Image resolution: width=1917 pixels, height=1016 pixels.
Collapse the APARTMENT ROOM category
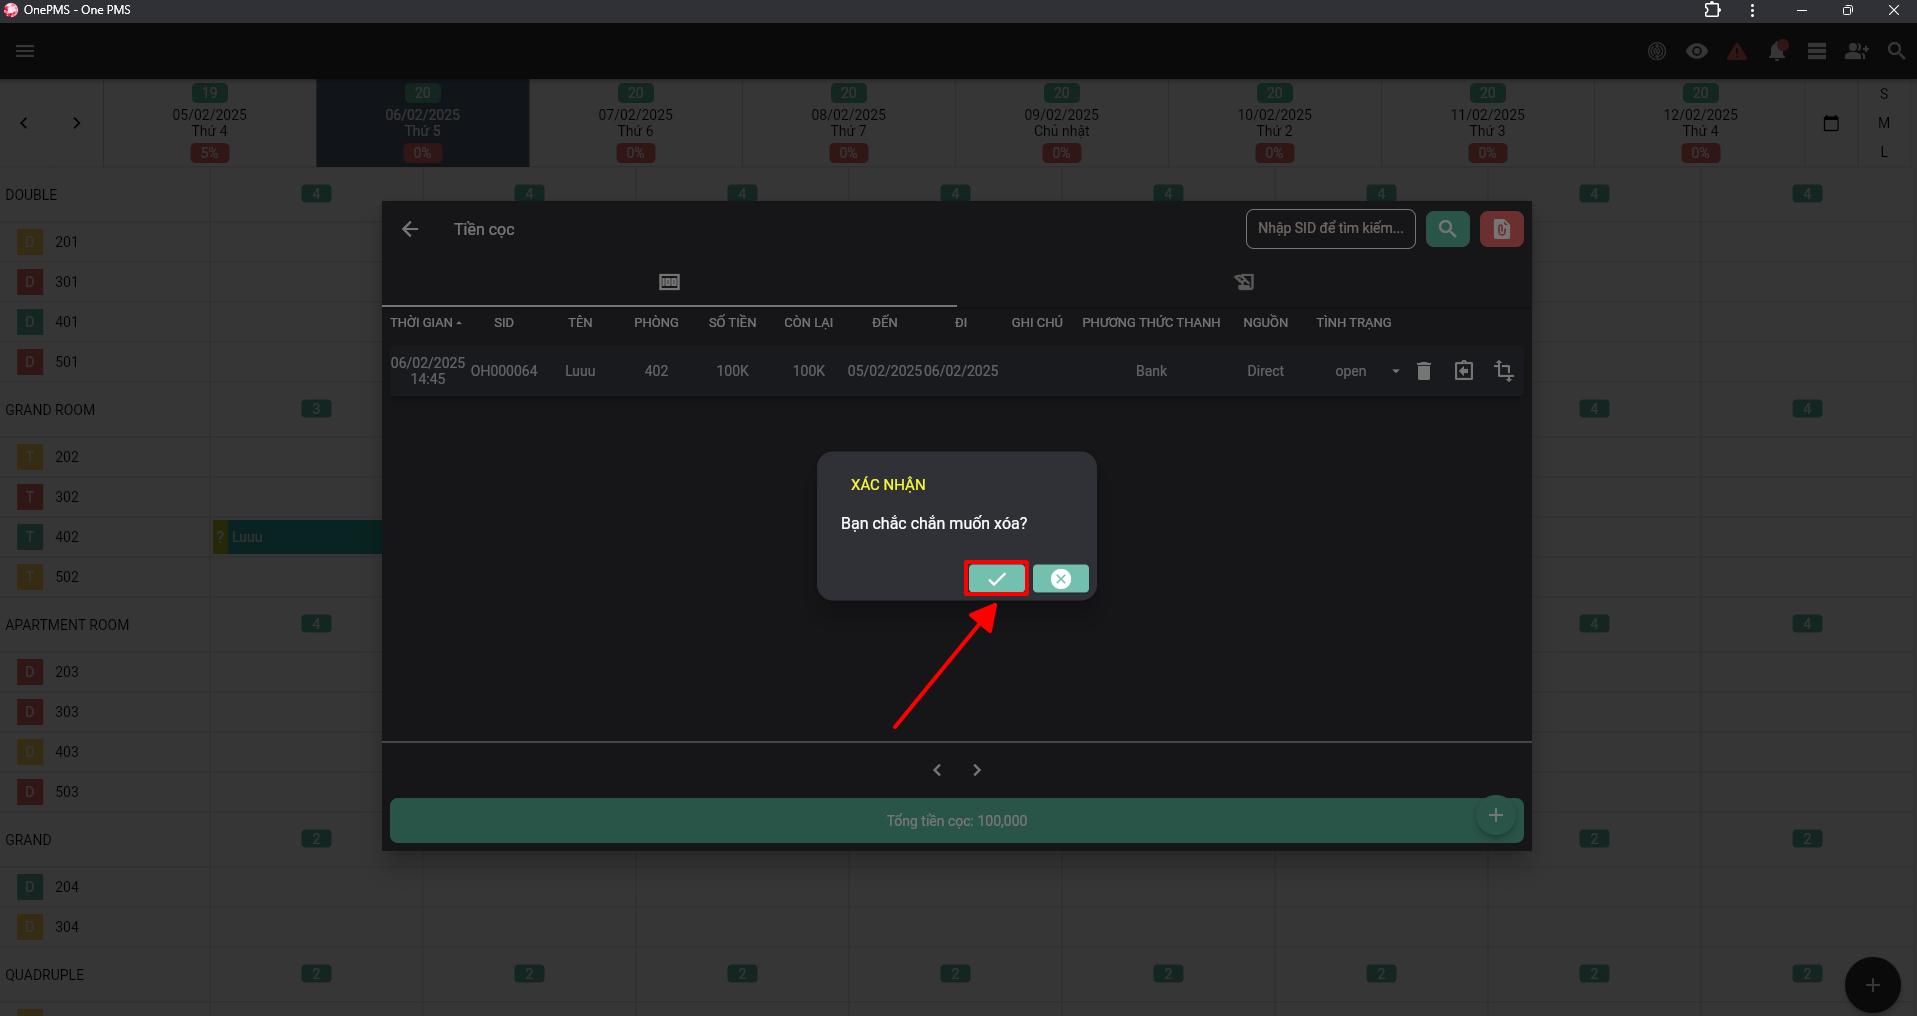[67, 625]
